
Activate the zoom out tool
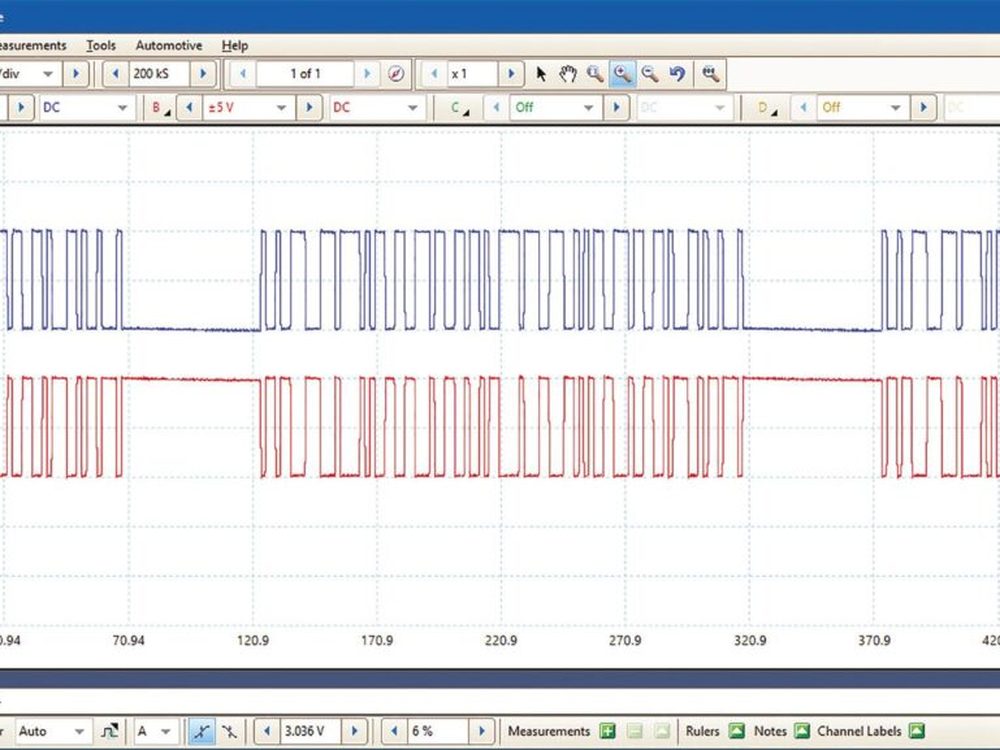click(x=649, y=74)
